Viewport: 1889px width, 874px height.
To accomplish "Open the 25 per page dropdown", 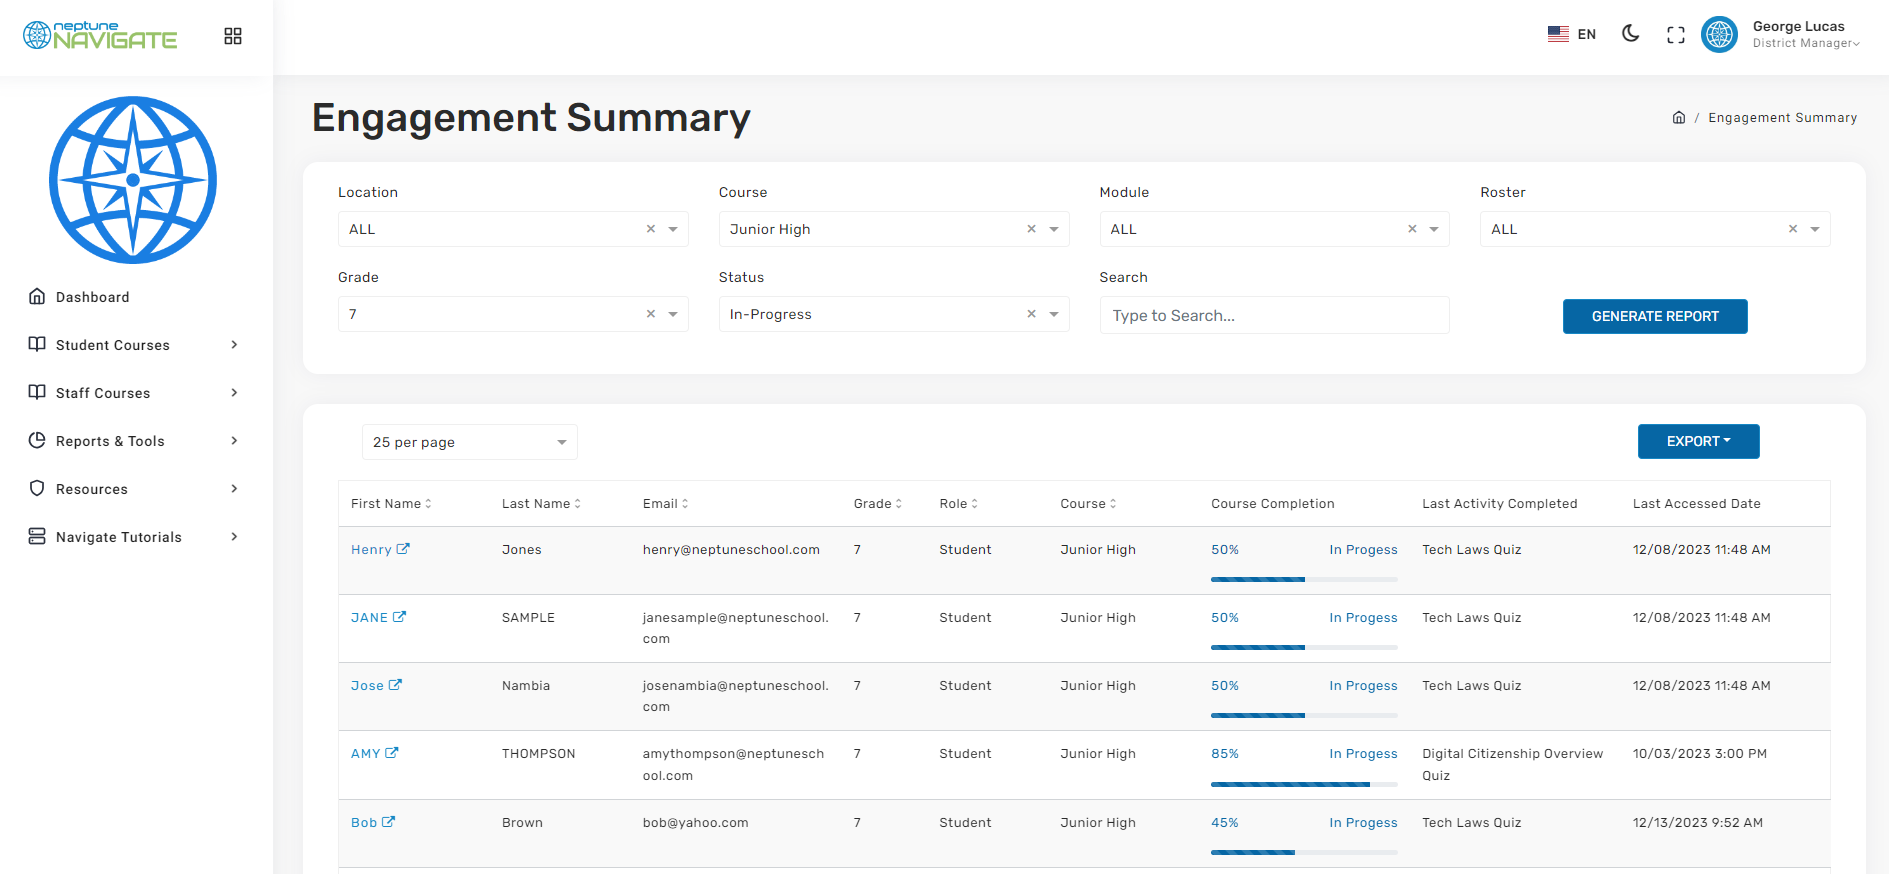I will [470, 442].
